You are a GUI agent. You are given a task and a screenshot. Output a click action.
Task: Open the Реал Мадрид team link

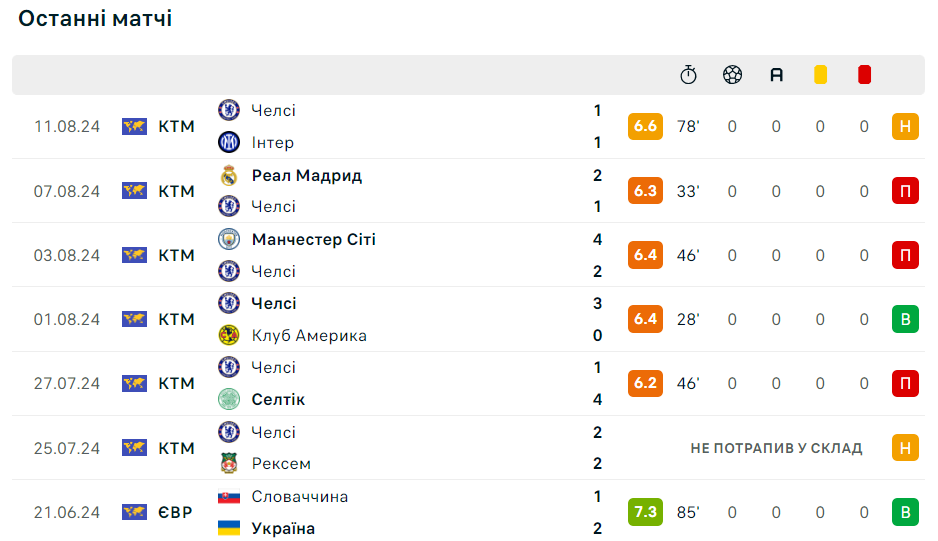tap(307, 175)
